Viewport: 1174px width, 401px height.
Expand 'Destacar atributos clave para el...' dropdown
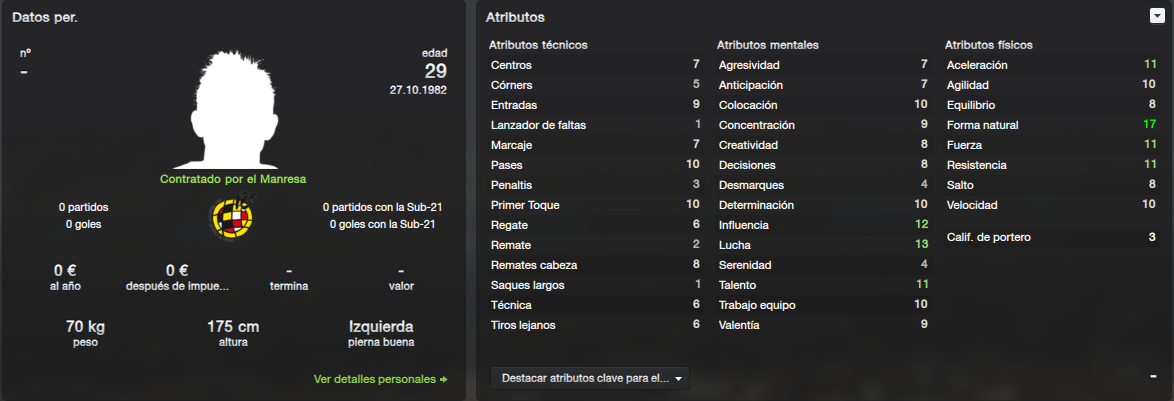(590, 379)
